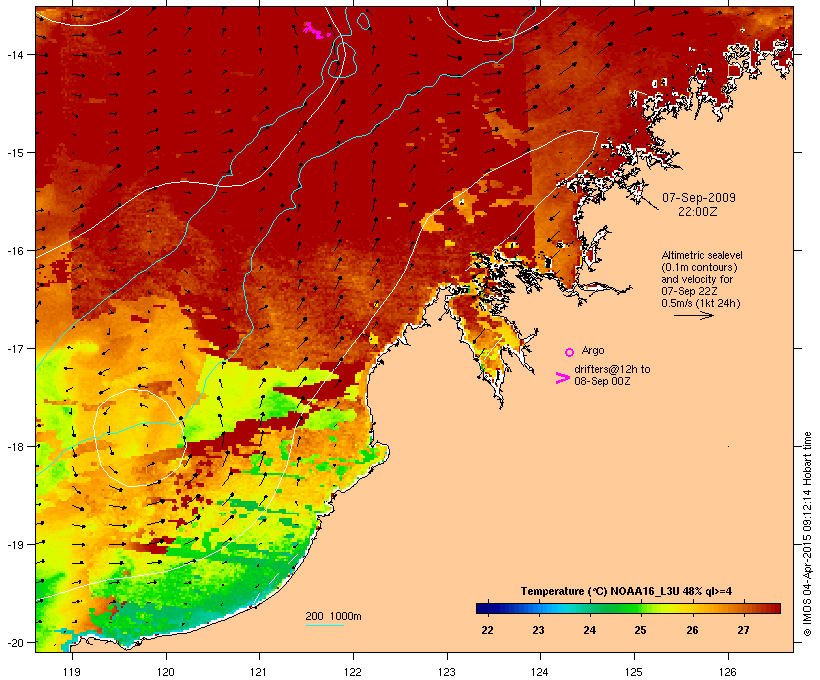Viewport: 820px width, 680px height.
Task: Click the 'drifters@12h to' label
Action: [612, 369]
